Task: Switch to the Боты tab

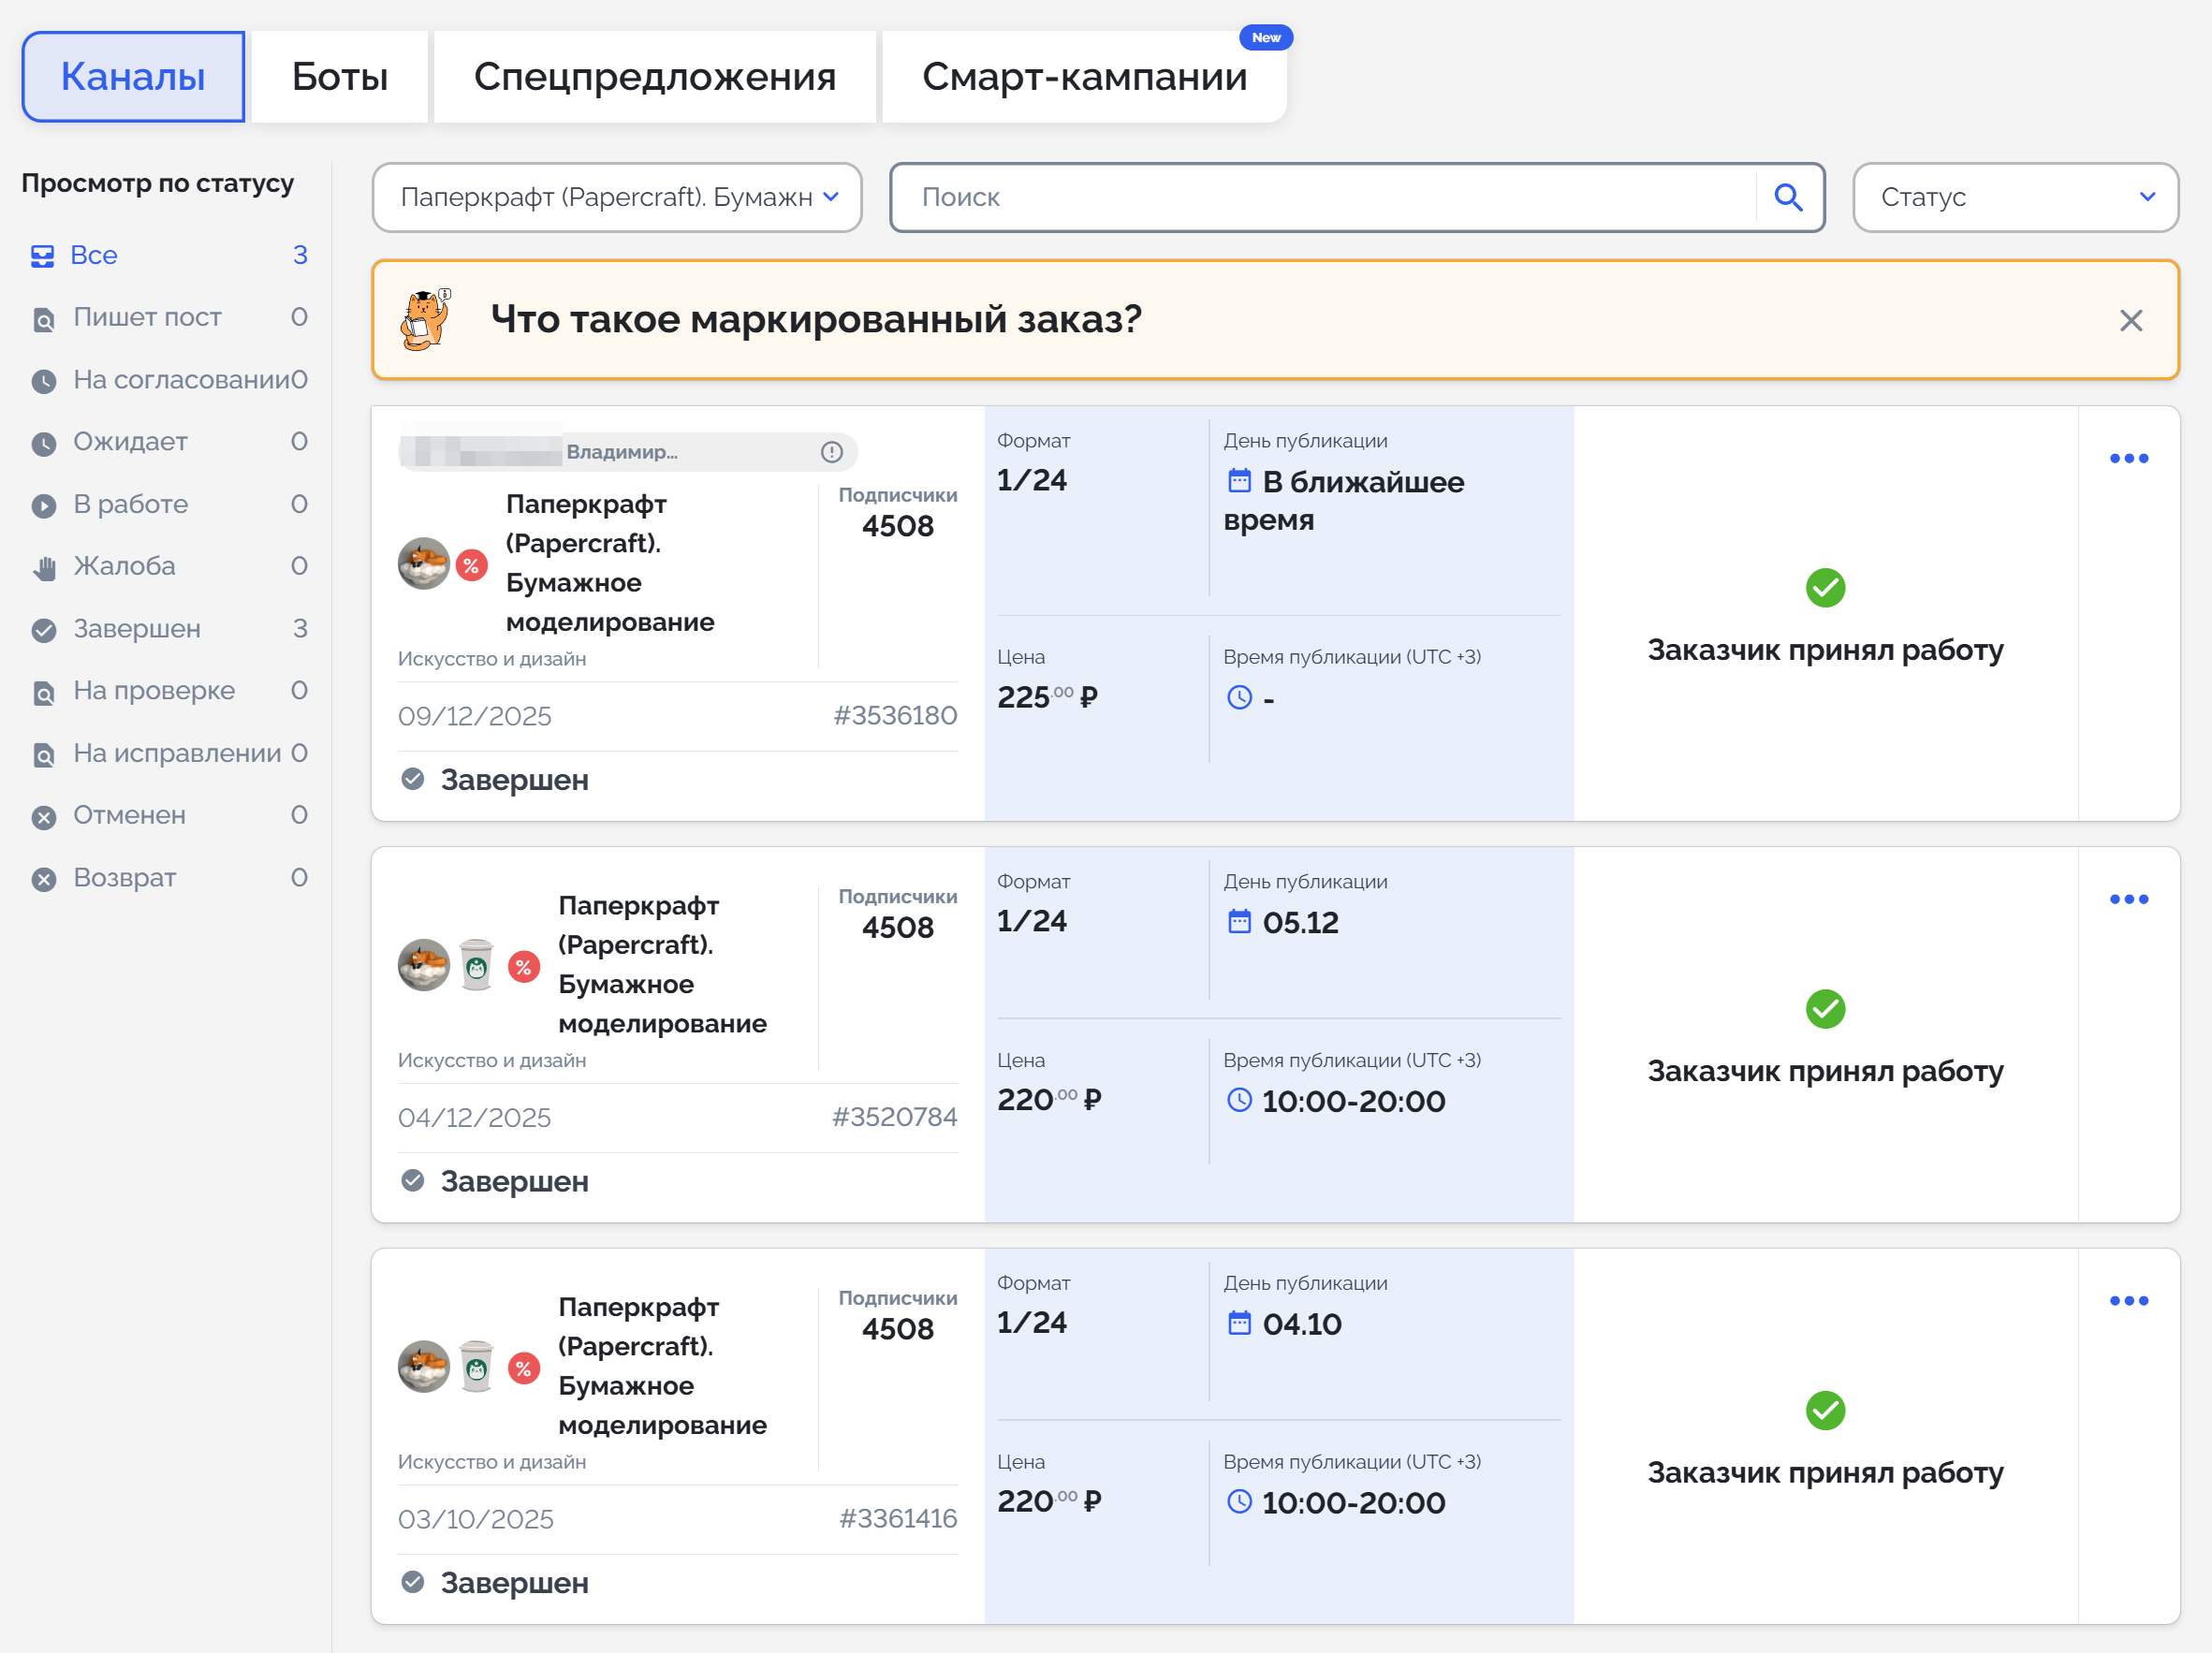Action: 339,77
